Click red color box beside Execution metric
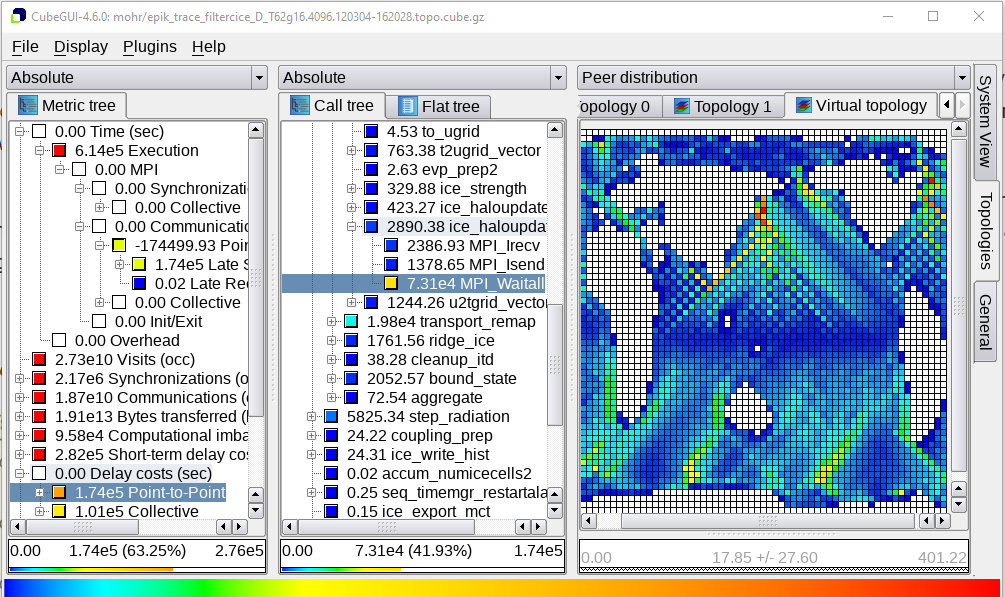The width and height of the screenshot is (1005, 597). [x=59, y=150]
